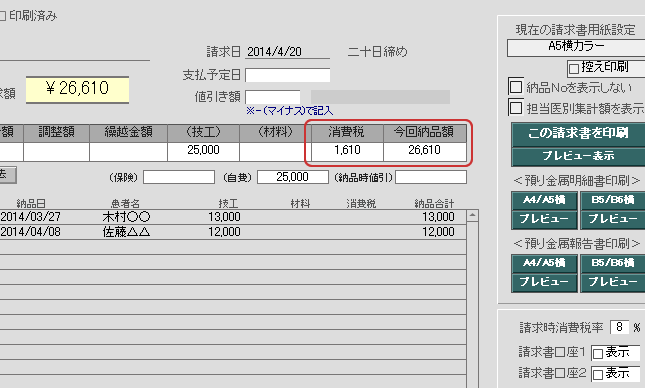The height and width of the screenshot is (388, 645).
Task: Click the 二十日締め label
Action: (x=378, y=52)
